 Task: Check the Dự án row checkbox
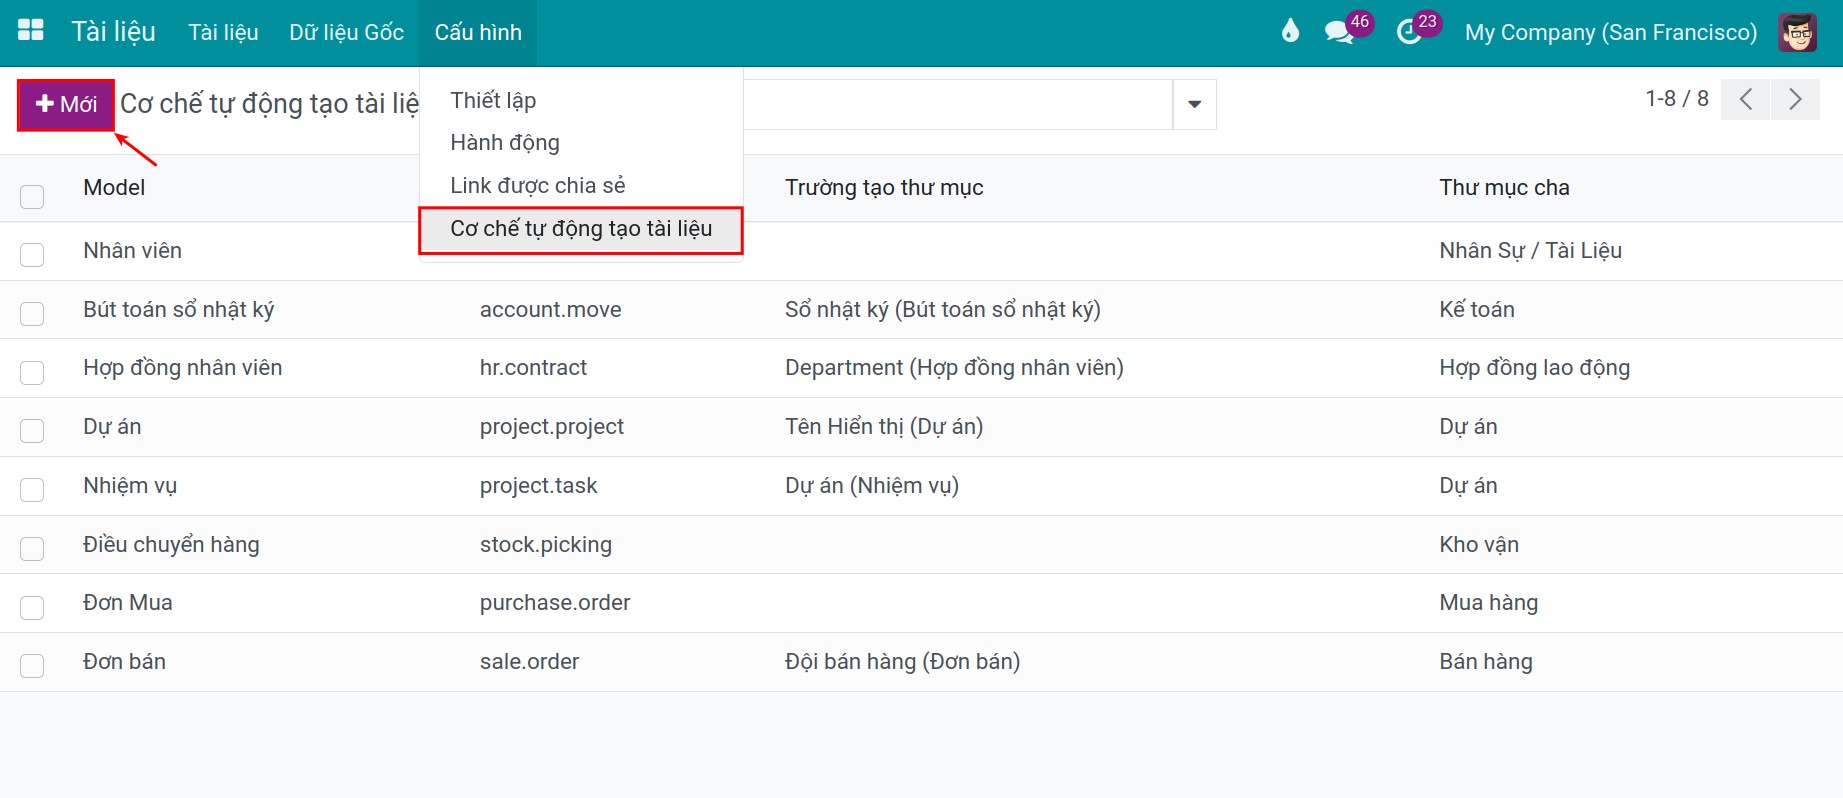32,431
